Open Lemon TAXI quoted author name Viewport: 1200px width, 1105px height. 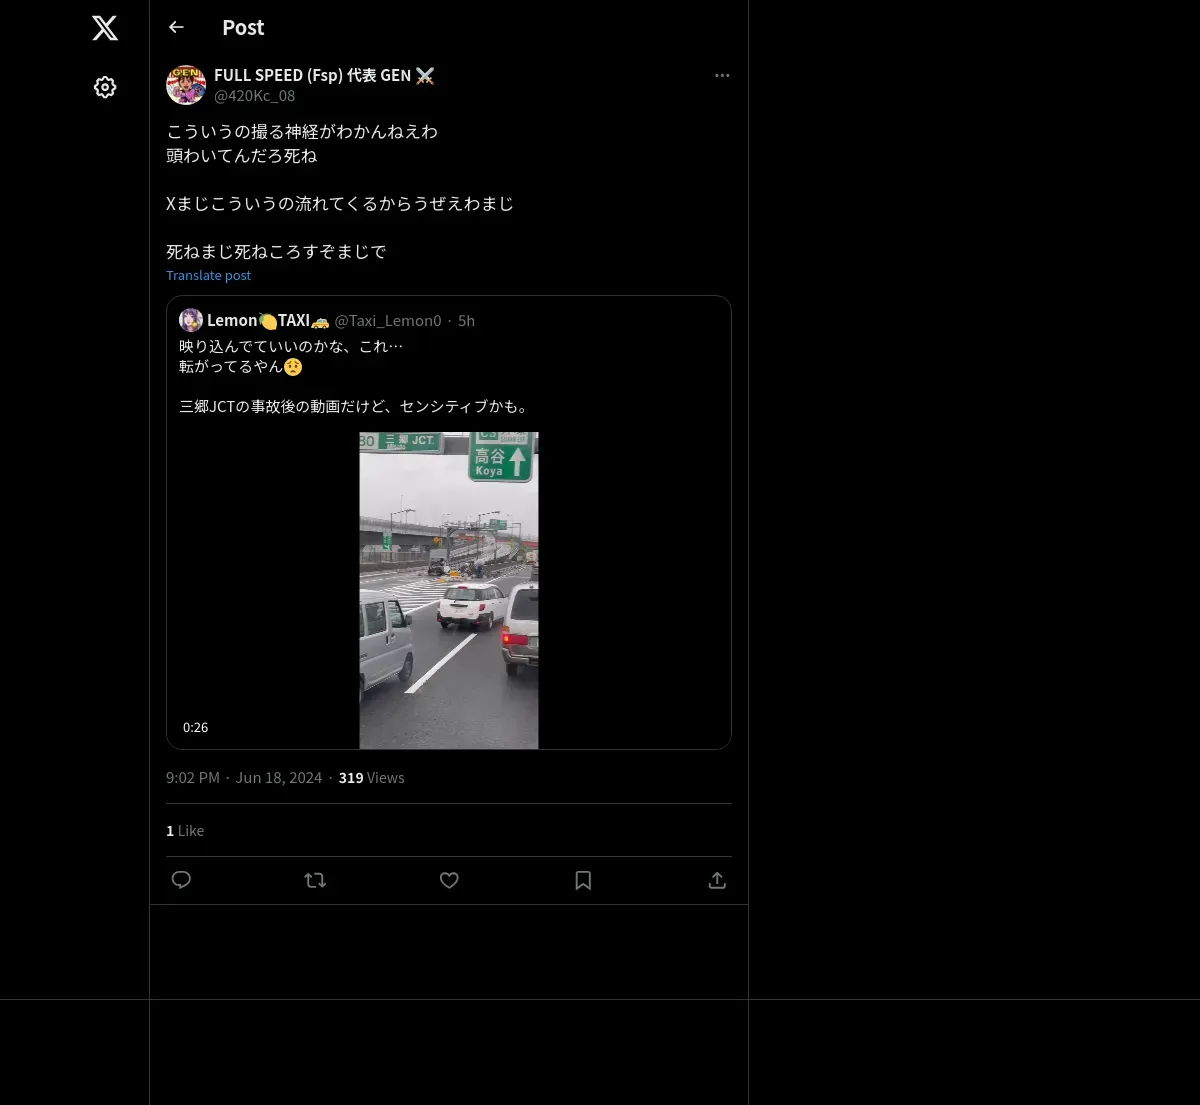tap(268, 320)
